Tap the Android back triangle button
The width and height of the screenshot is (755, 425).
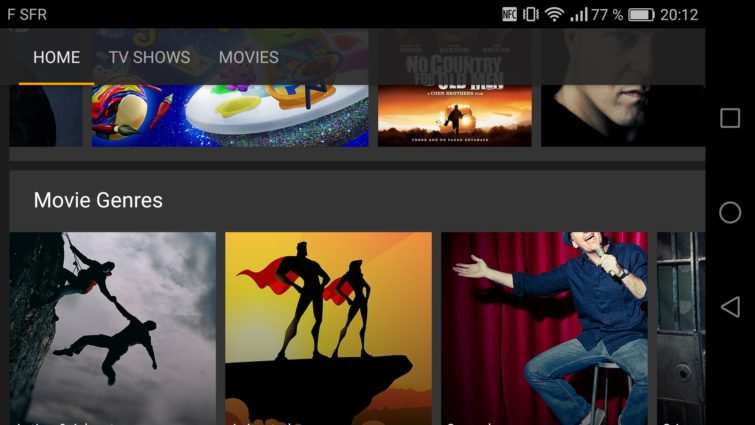[x=730, y=307]
